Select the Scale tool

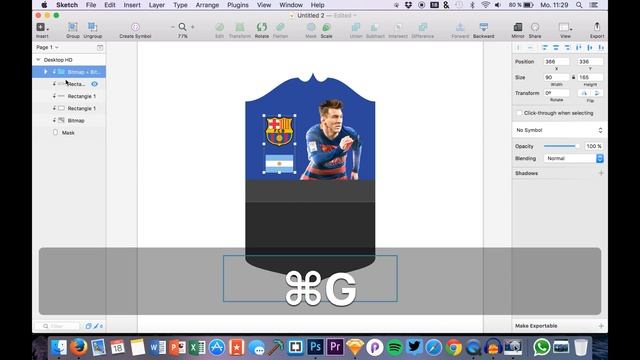click(x=327, y=27)
